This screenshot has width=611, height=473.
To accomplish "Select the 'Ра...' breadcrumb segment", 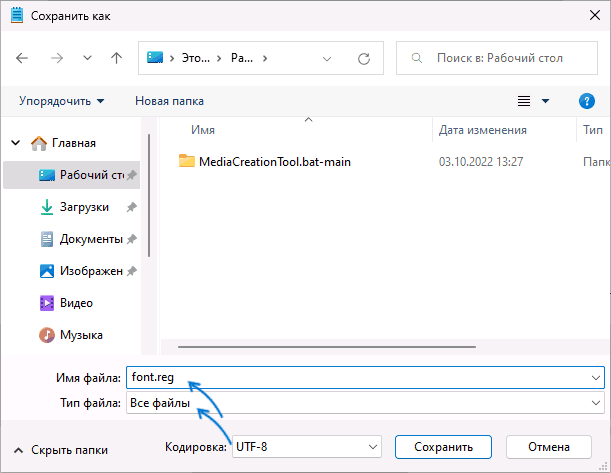I will click(x=242, y=58).
